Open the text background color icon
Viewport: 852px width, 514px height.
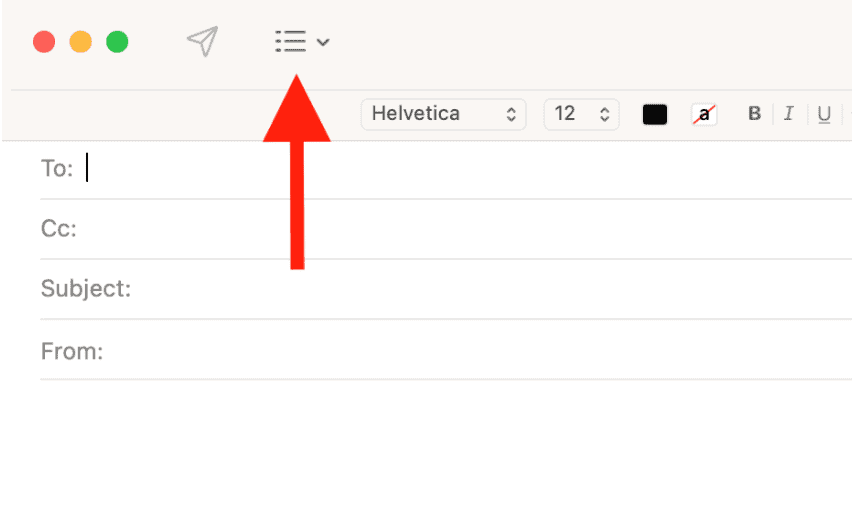pos(704,115)
